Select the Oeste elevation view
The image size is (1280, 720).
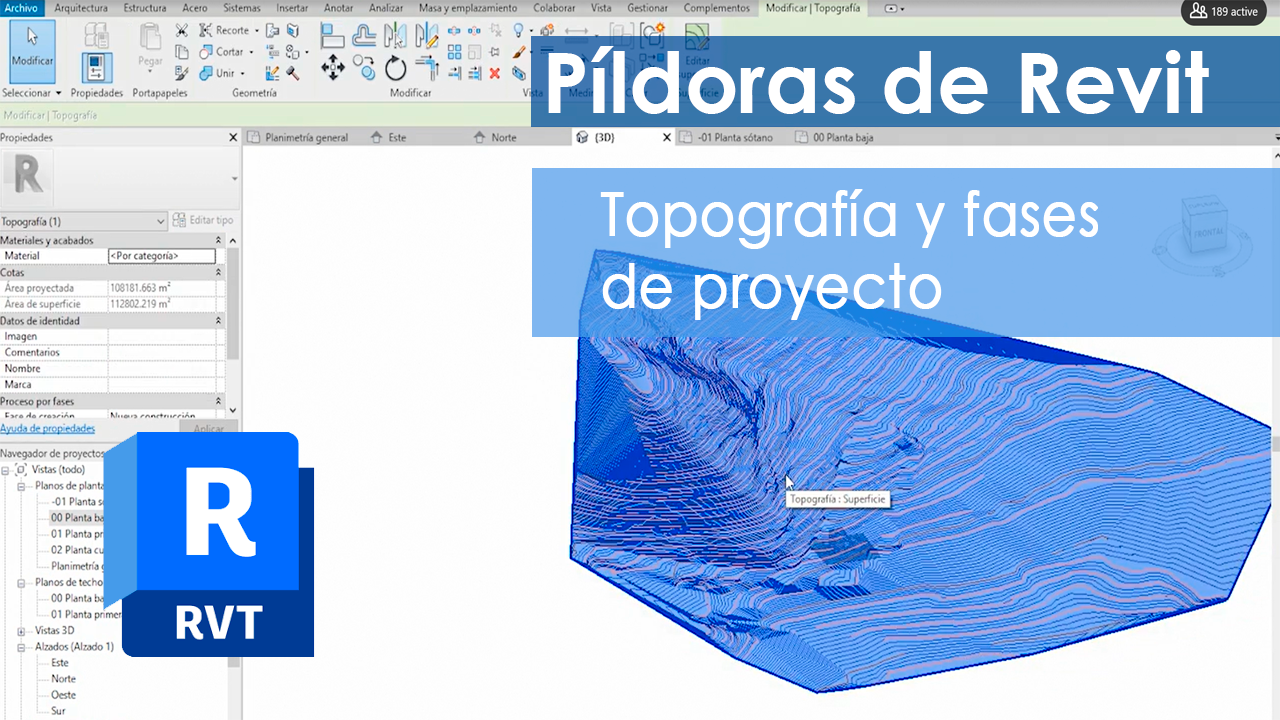pyautogui.click(x=63, y=695)
